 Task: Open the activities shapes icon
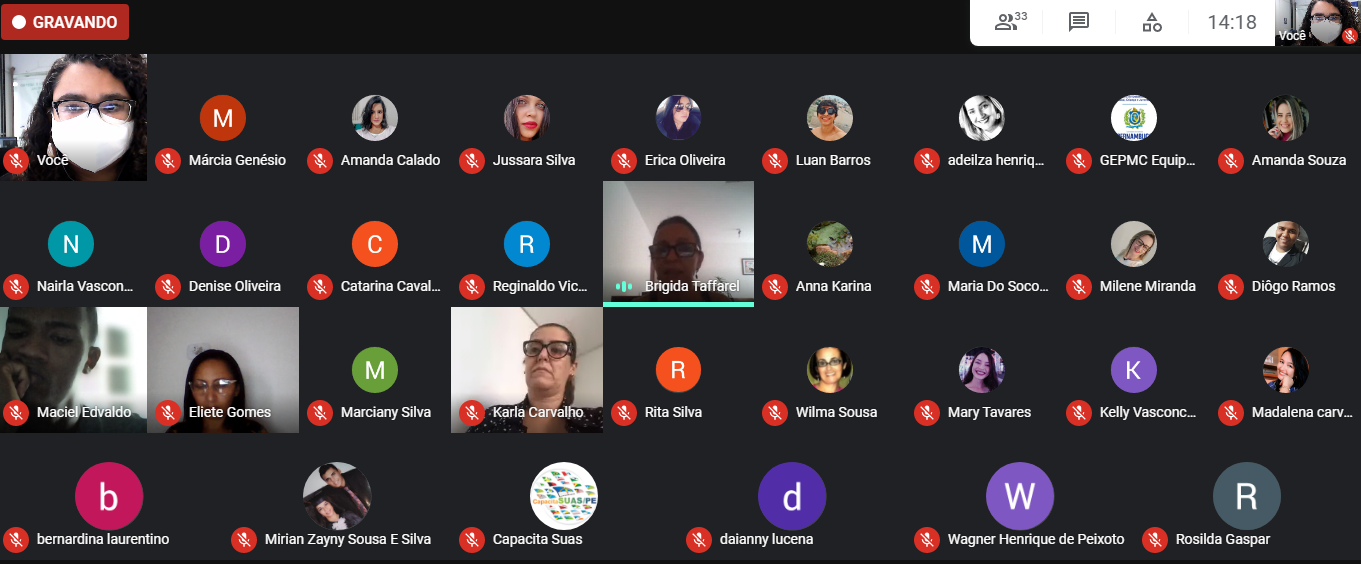pos(1152,22)
